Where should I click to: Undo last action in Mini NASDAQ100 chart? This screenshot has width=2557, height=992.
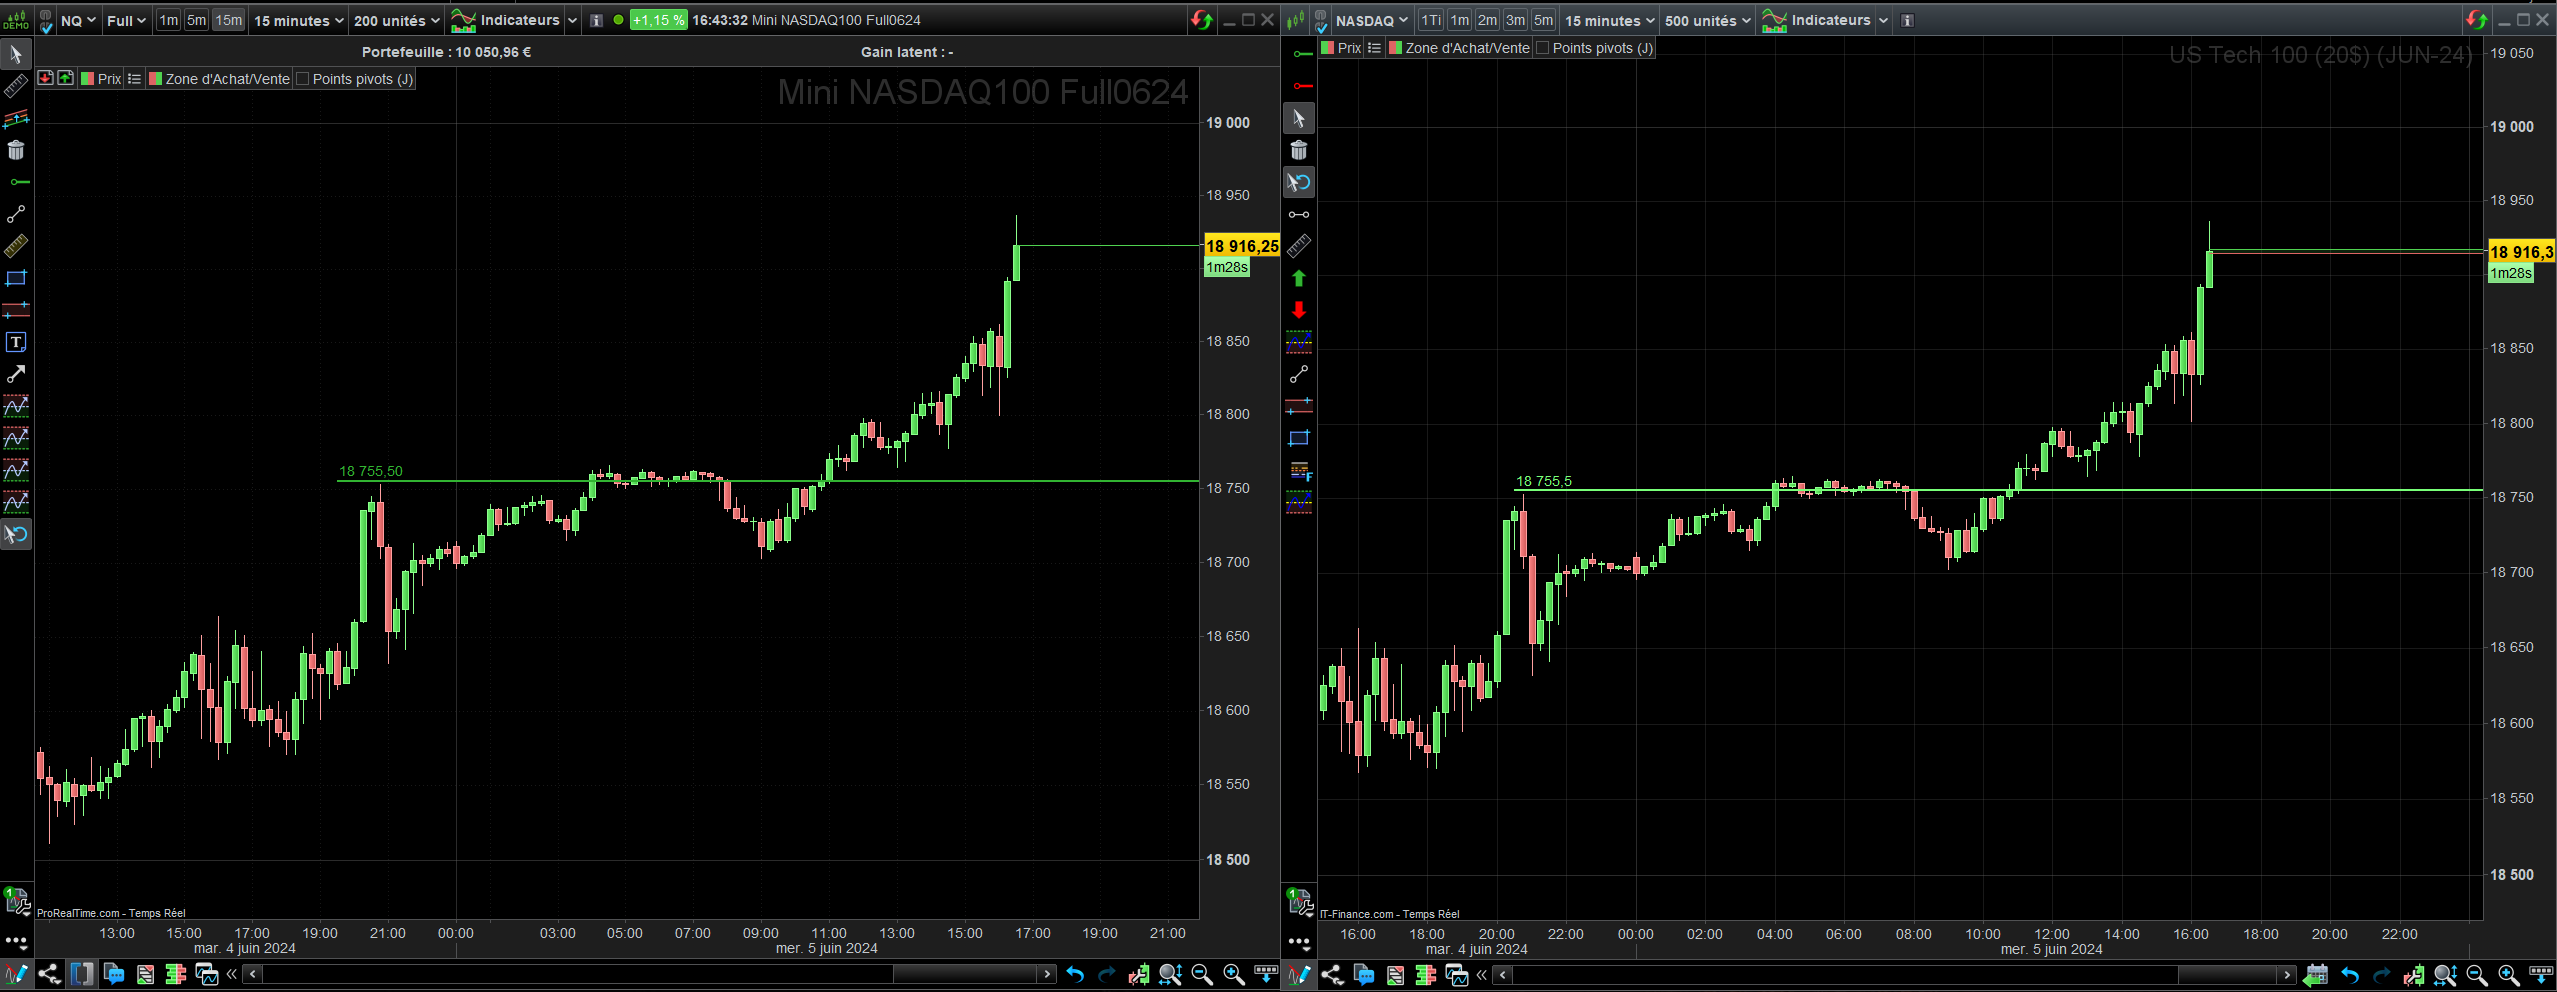pyautogui.click(x=1075, y=974)
